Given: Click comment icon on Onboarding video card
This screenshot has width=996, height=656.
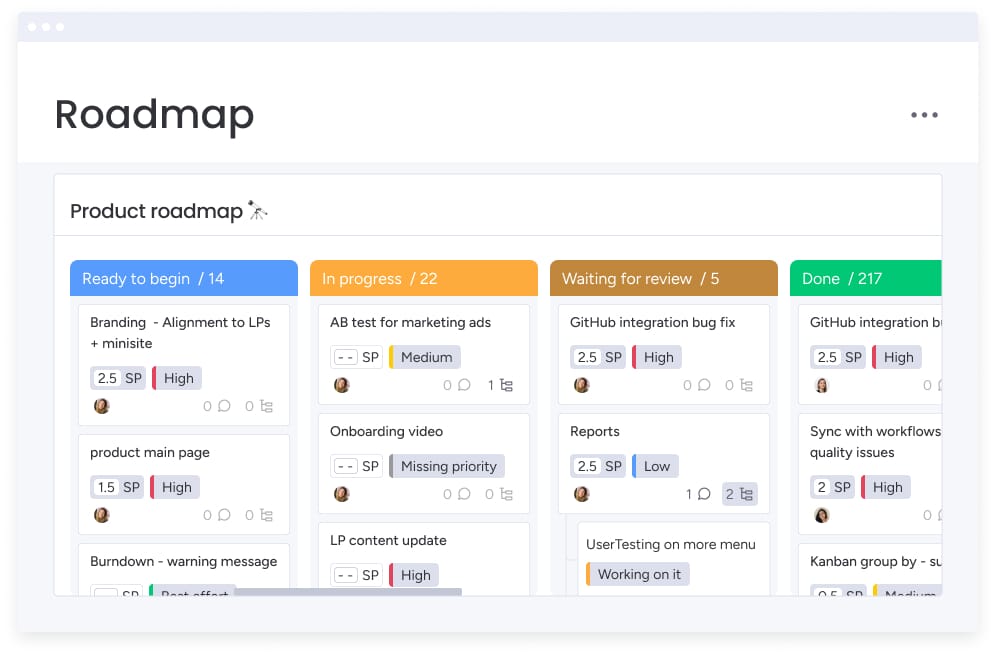Looking at the screenshot, I should [464, 494].
